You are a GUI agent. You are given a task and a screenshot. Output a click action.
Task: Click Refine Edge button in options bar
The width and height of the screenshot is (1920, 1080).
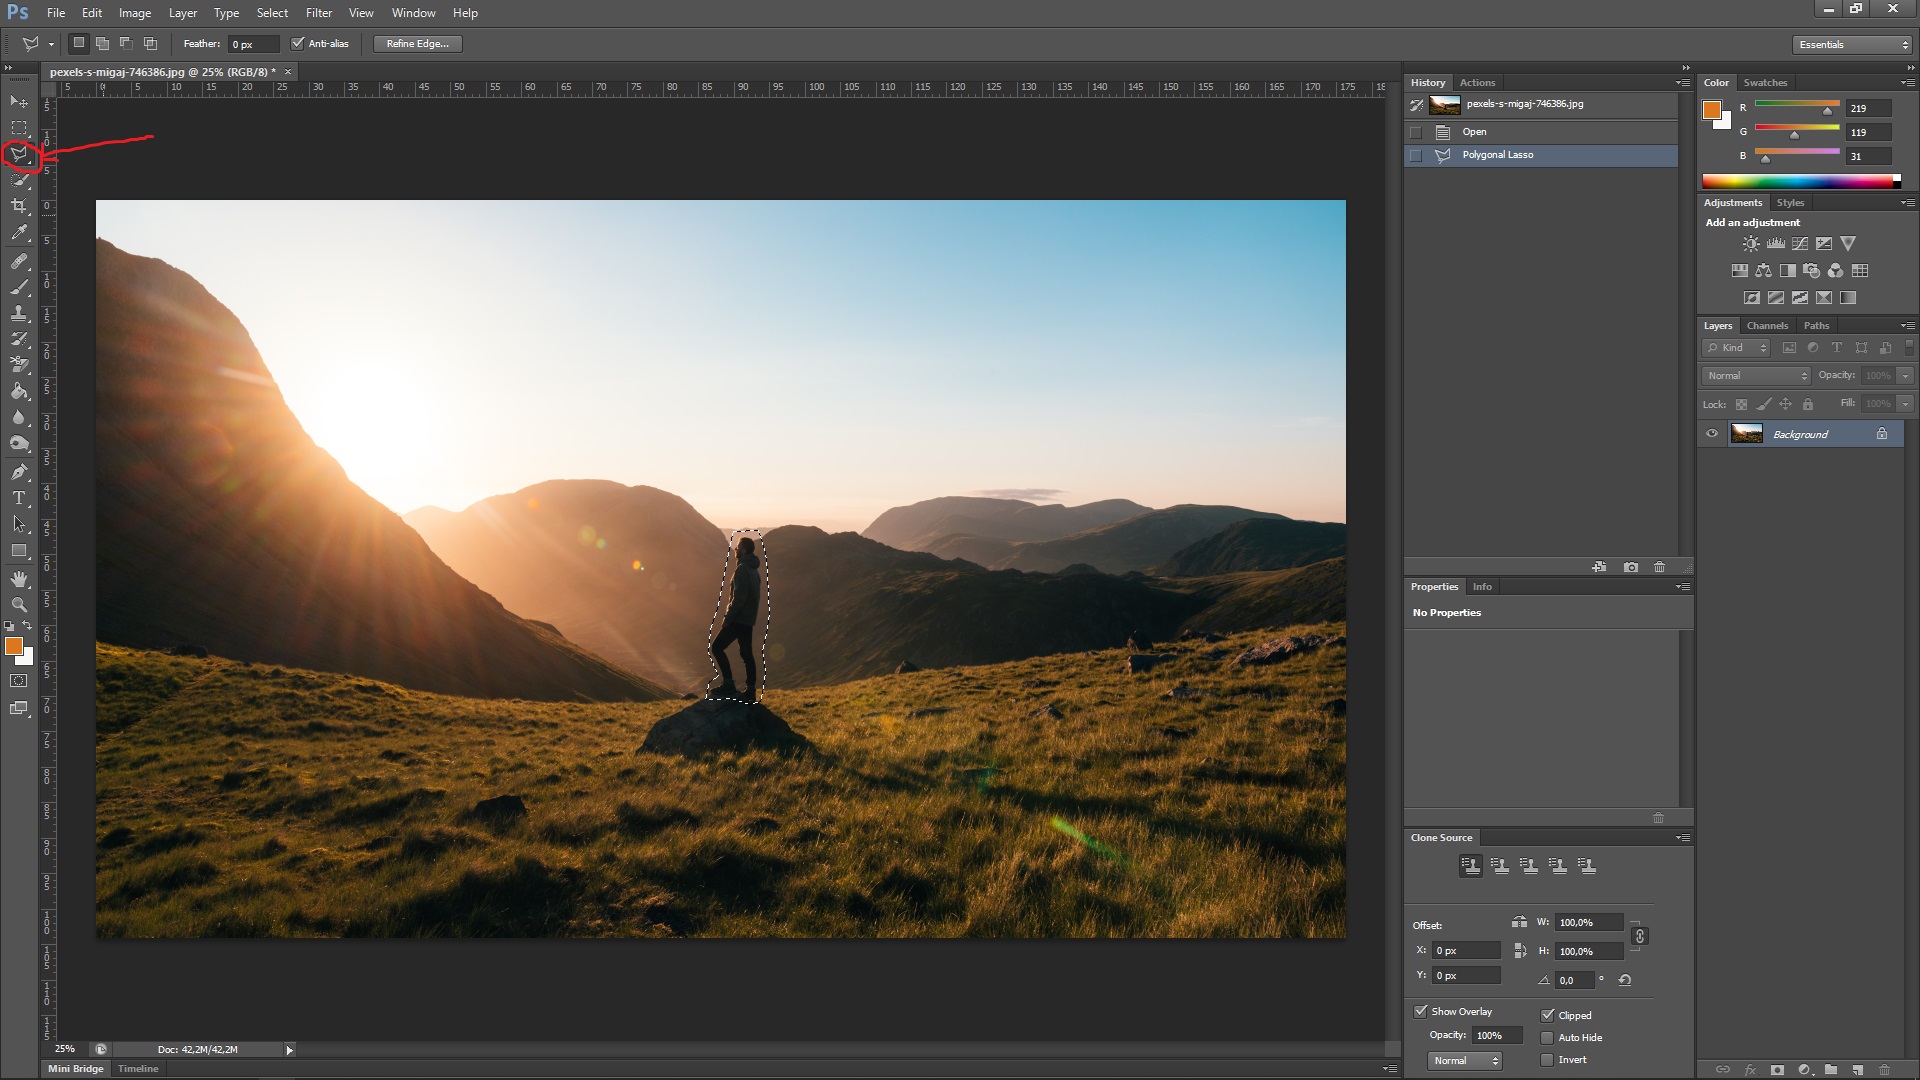[417, 44]
